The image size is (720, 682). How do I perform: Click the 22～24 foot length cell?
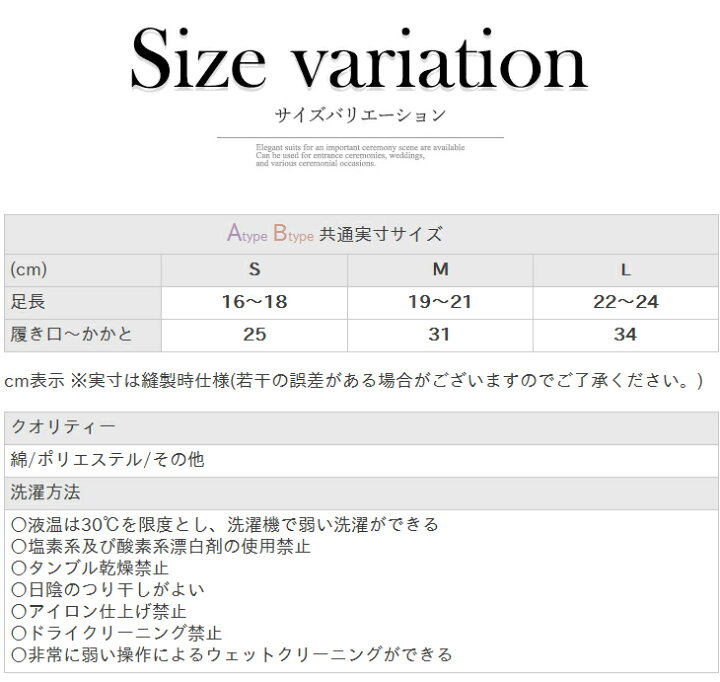[x=625, y=302]
